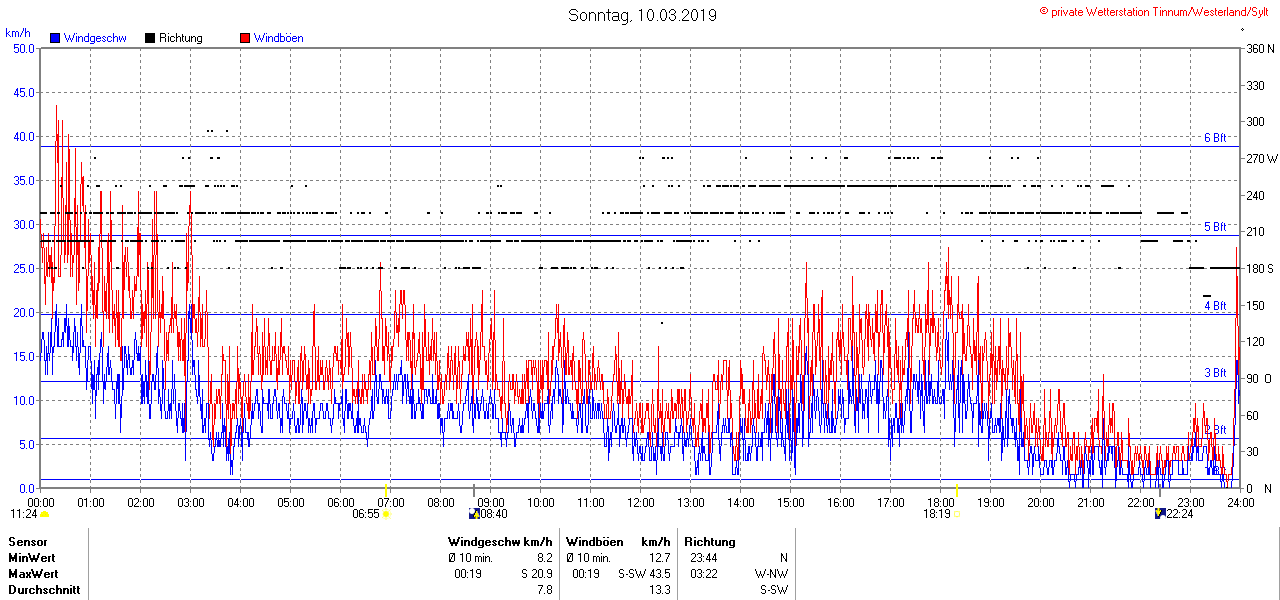
Task: Click the 12:00 time axis label
Action: tap(641, 503)
